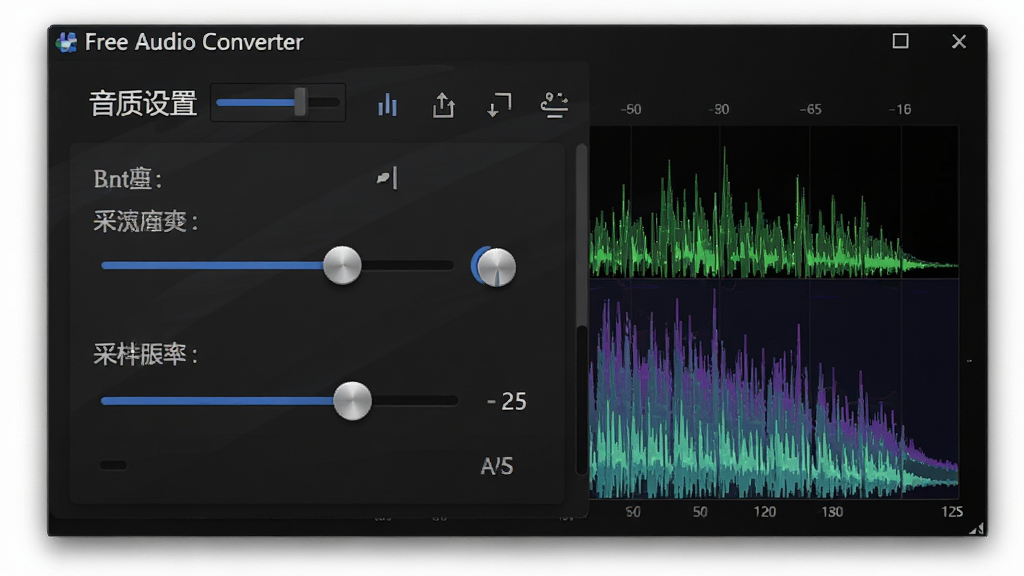Click the small dark pill button at bottom-left
The image size is (1024, 576).
pyautogui.click(x=113, y=465)
